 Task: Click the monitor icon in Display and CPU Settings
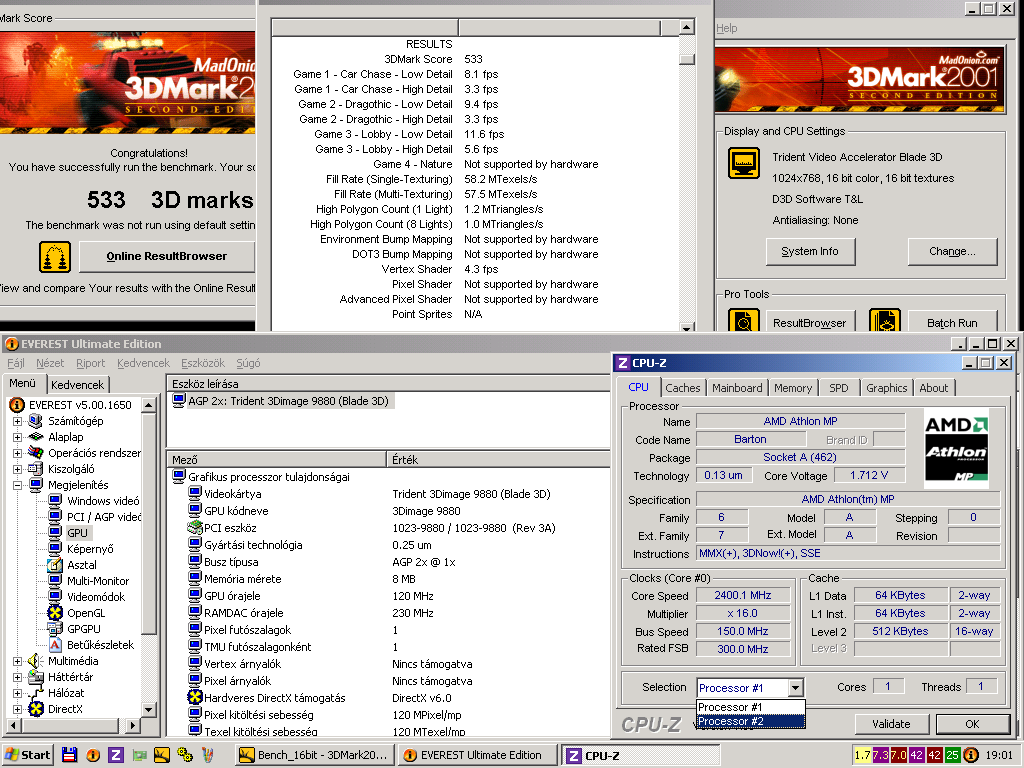pyautogui.click(x=744, y=163)
